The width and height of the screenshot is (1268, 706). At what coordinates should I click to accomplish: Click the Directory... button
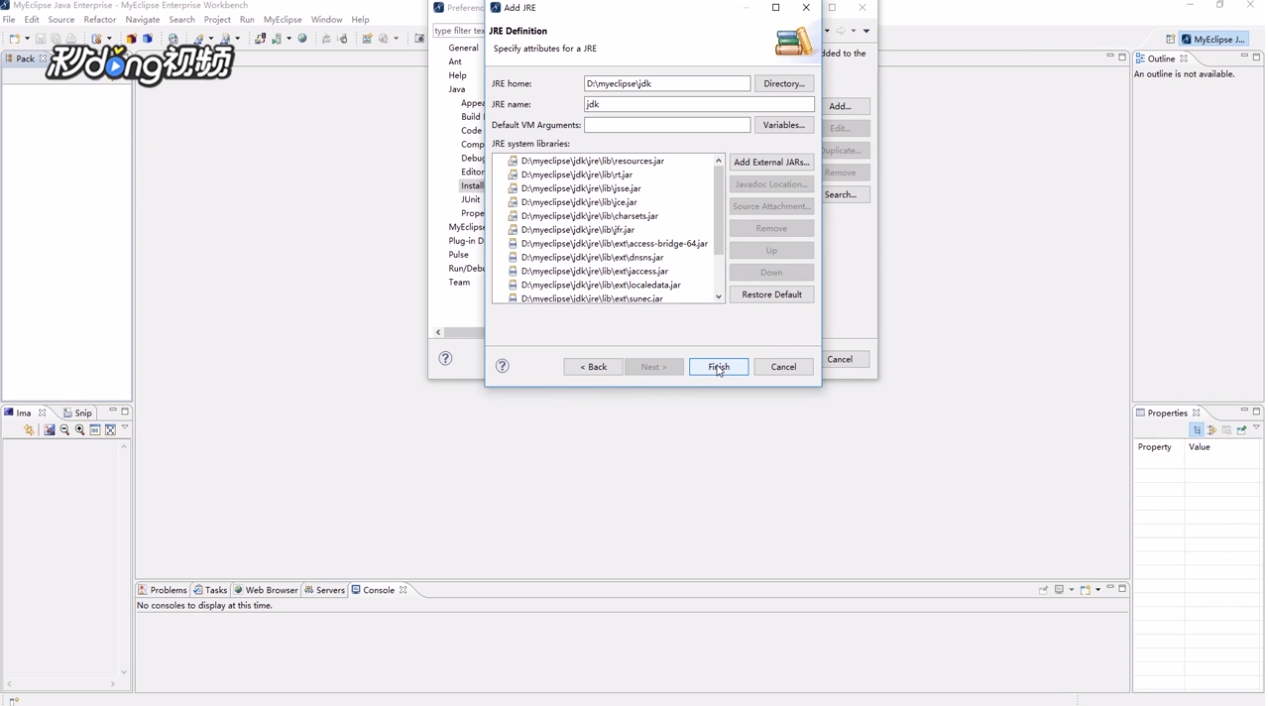coord(784,84)
